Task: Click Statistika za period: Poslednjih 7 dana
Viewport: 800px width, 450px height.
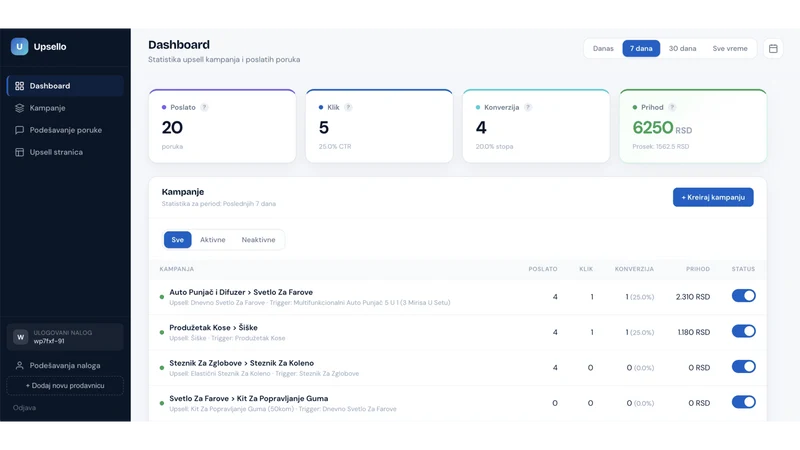Action: [218, 204]
